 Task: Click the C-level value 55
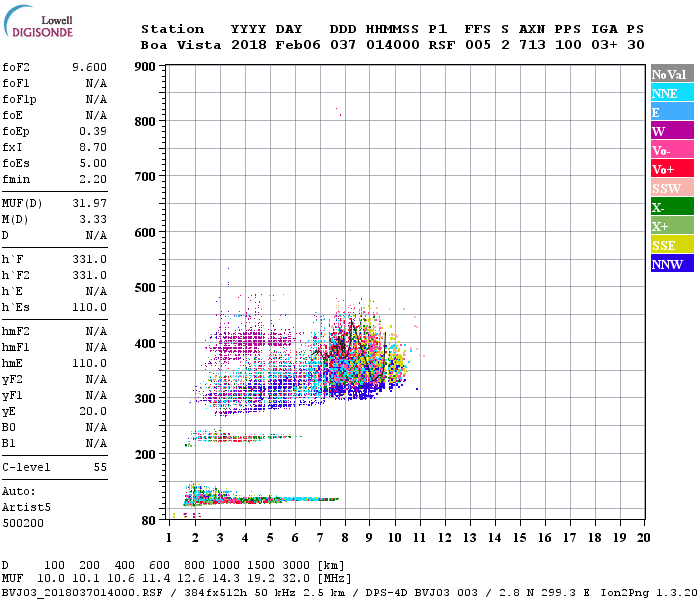pyautogui.click(x=100, y=467)
